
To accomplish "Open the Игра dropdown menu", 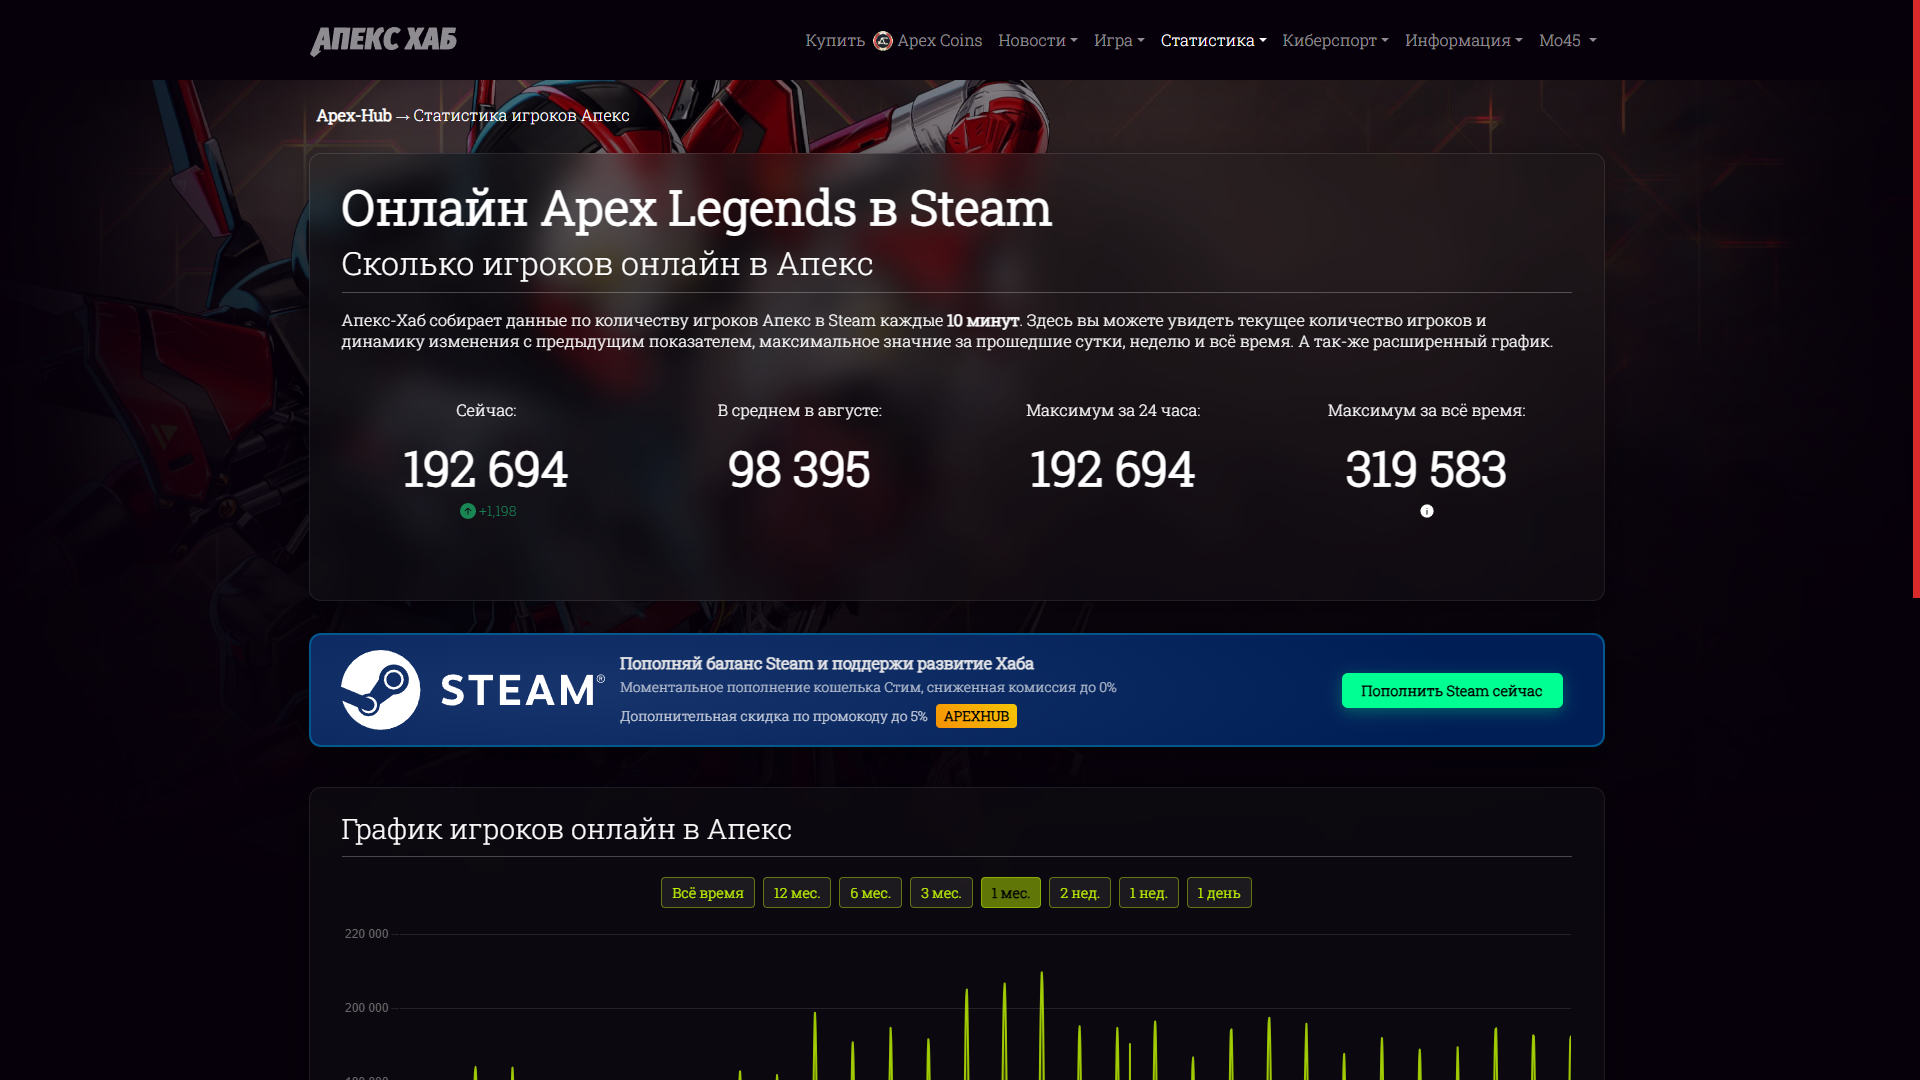I will (x=1118, y=40).
